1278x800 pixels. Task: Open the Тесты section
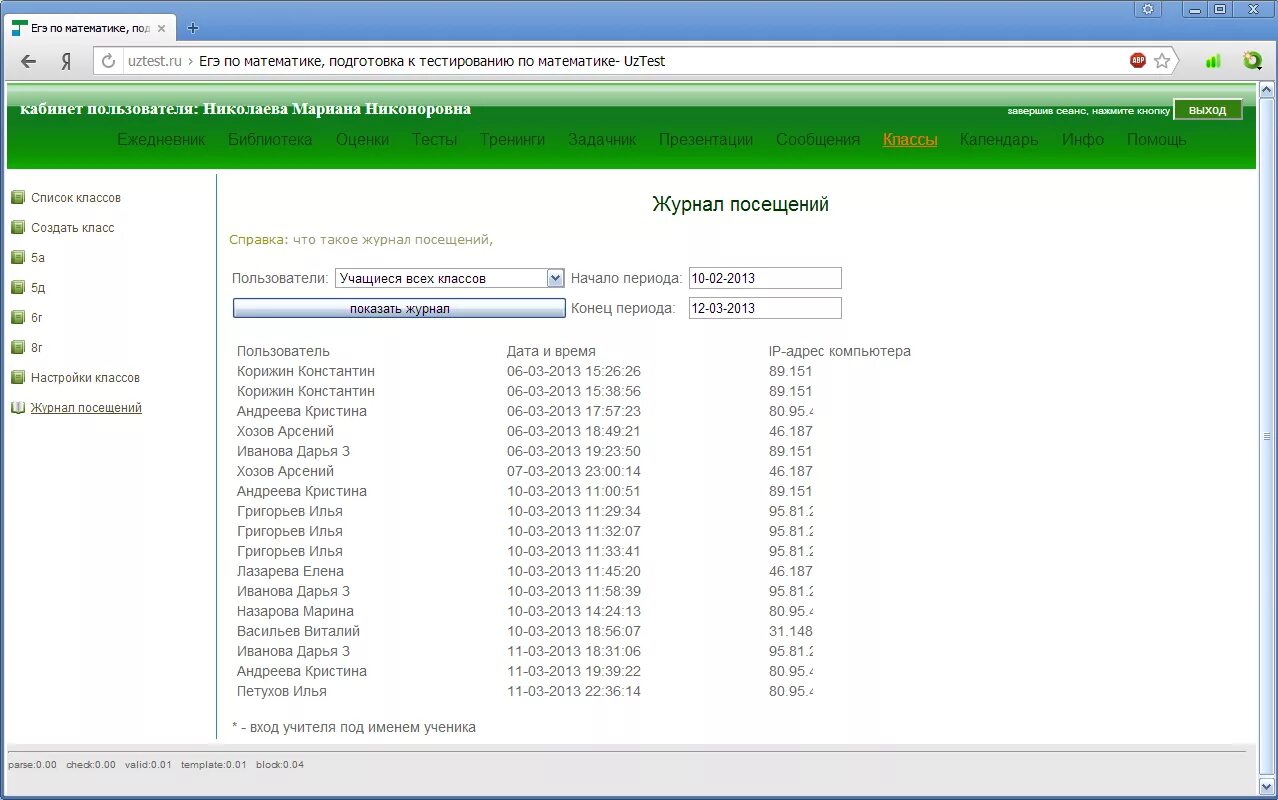click(x=435, y=140)
